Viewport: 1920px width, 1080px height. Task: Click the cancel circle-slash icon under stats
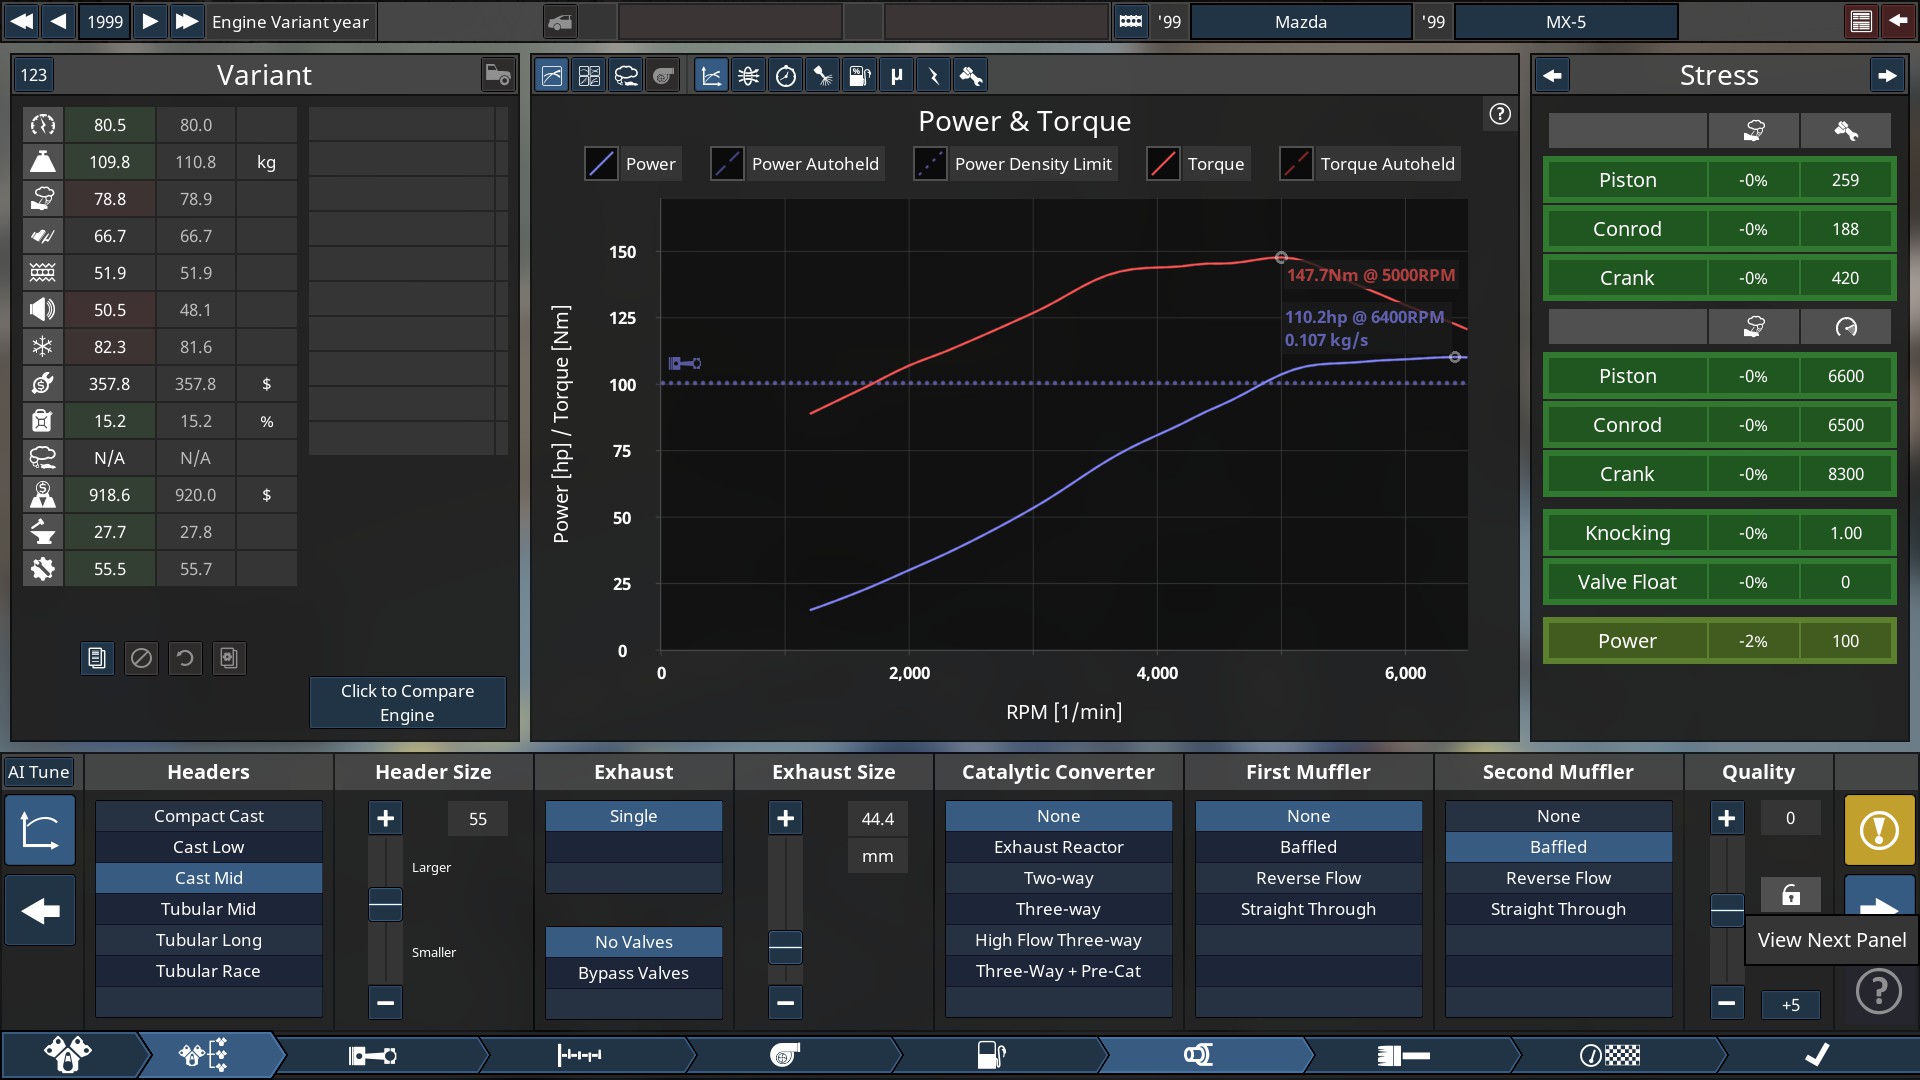coord(141,658)
